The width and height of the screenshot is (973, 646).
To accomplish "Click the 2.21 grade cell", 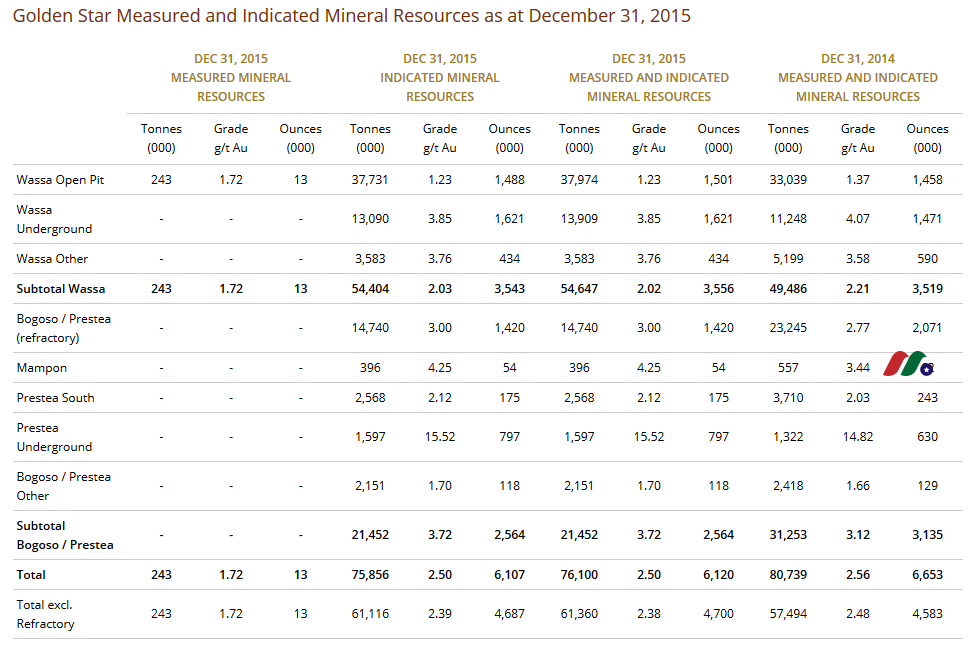I will click(x=858, y=289).
